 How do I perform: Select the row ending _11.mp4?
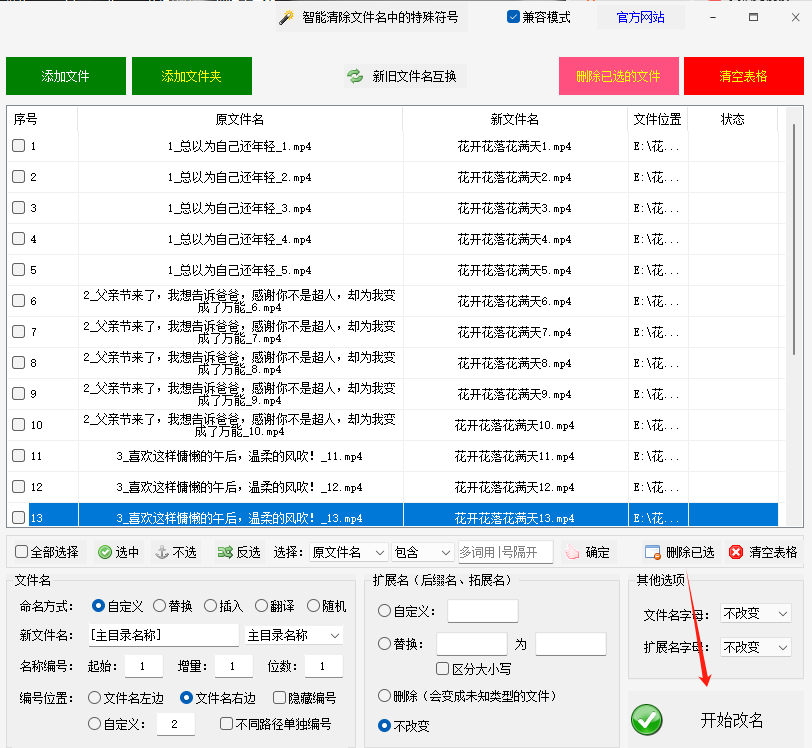tap(393, 456)
